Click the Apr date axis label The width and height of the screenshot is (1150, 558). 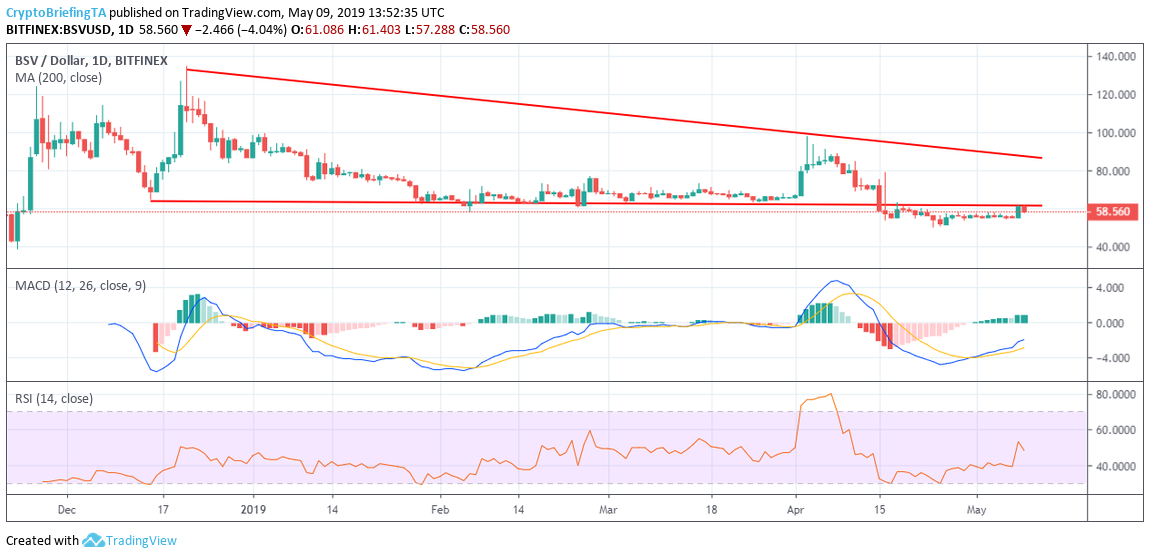pos(796,508)
